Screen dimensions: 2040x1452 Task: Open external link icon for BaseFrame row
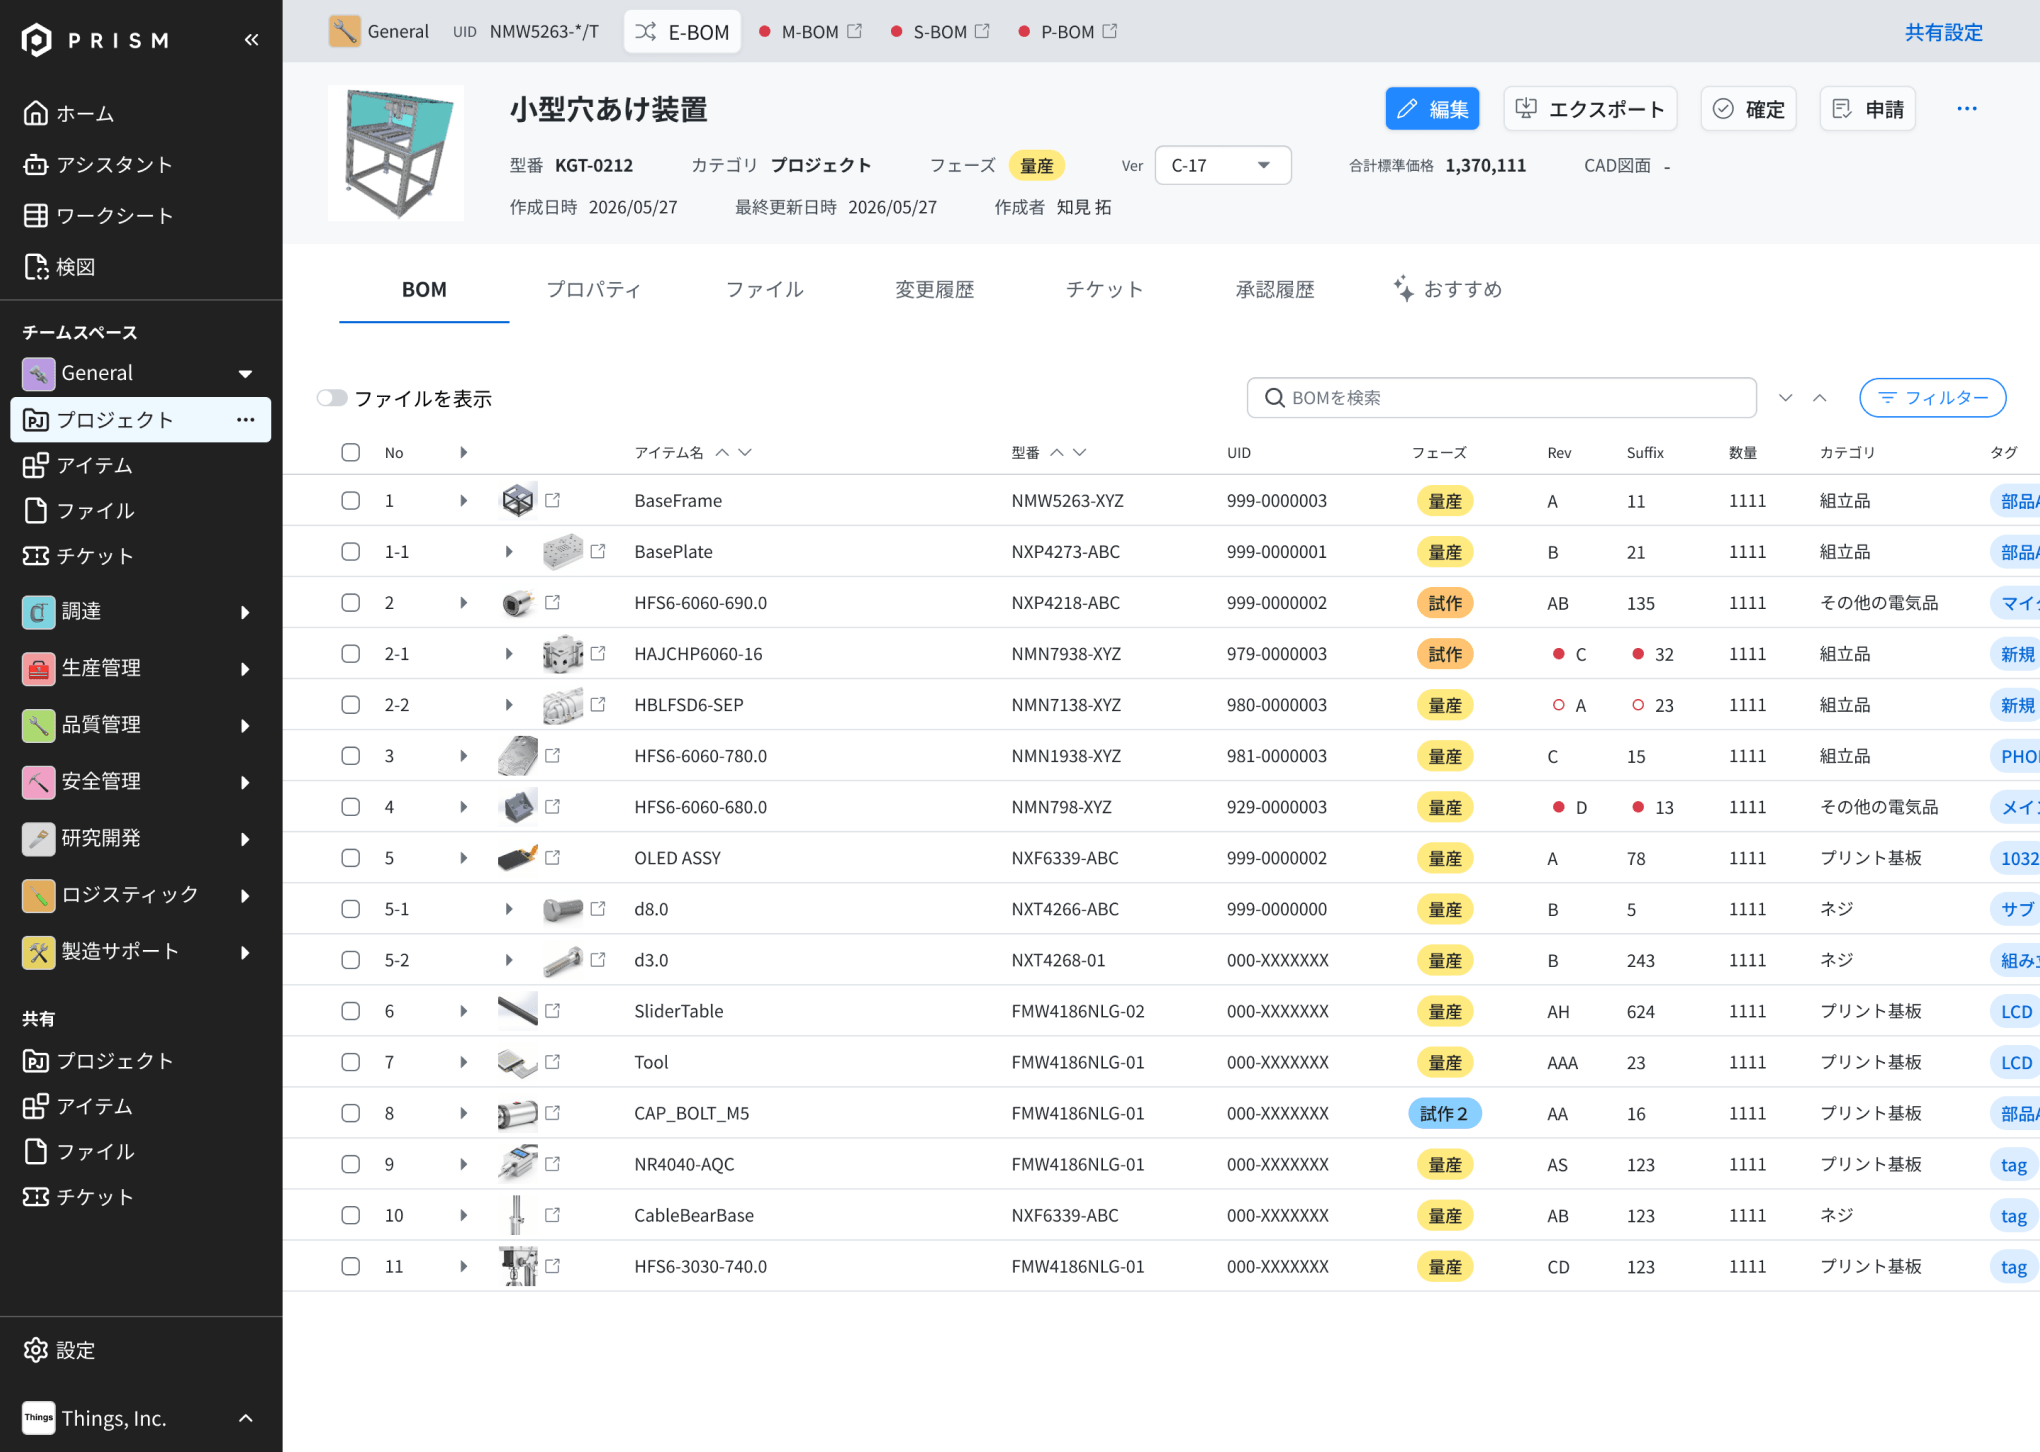click(x=553, y=500)
